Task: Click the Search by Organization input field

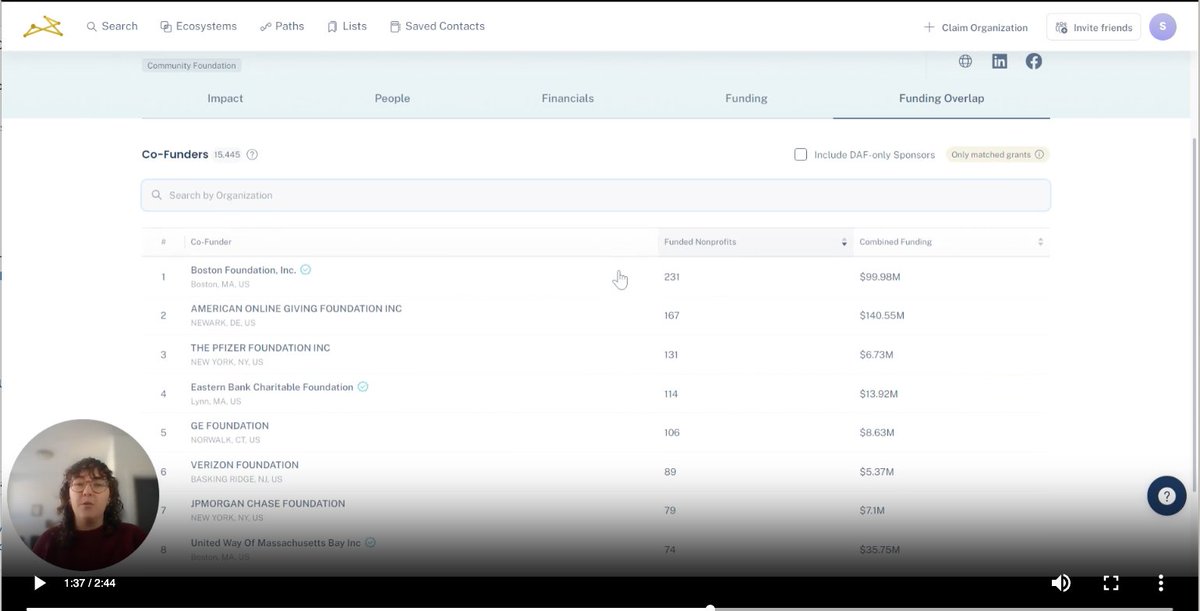Action: [595, 194]
